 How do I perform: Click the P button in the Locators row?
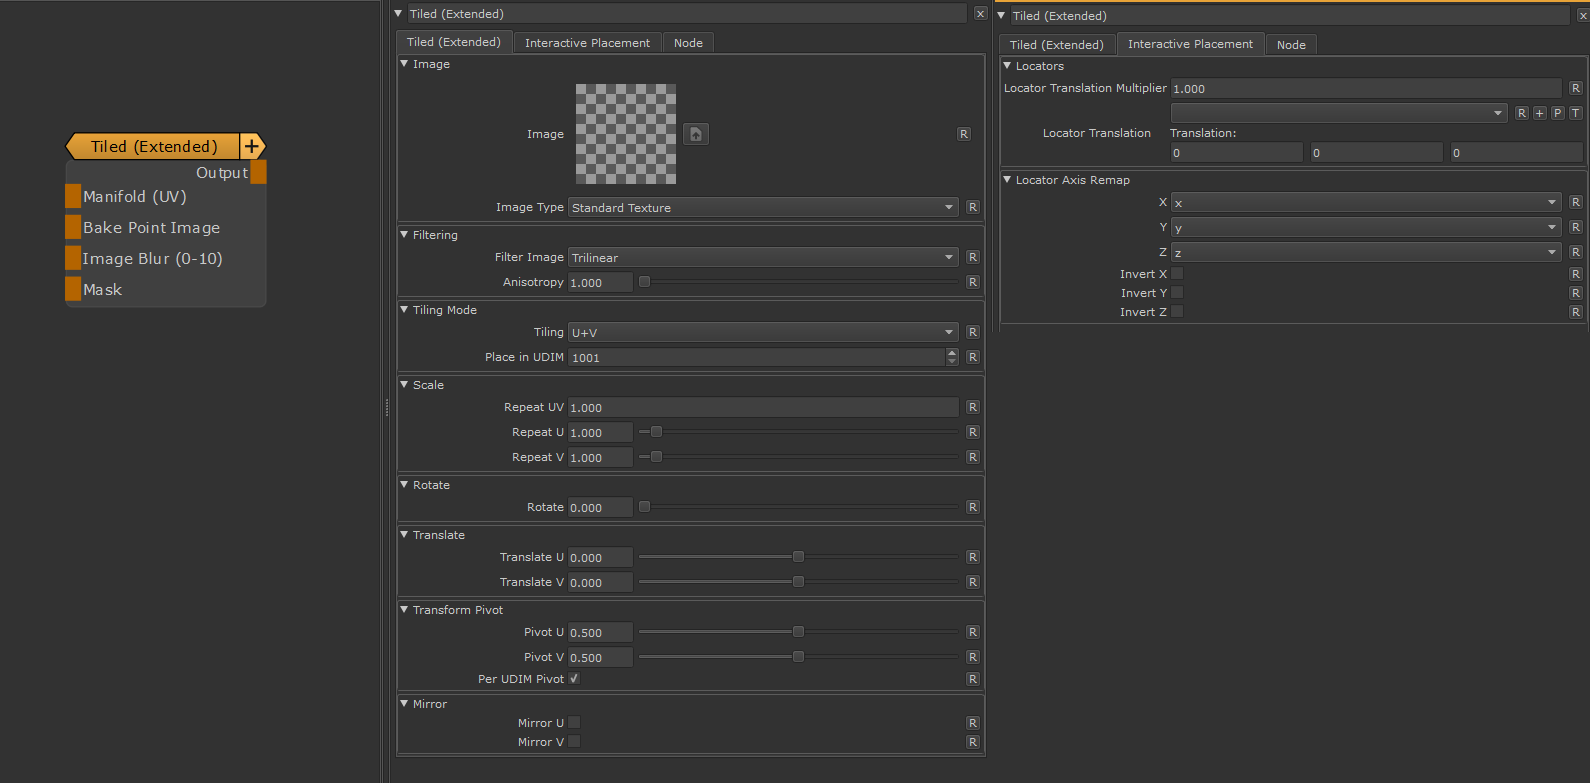[1558, 113]
